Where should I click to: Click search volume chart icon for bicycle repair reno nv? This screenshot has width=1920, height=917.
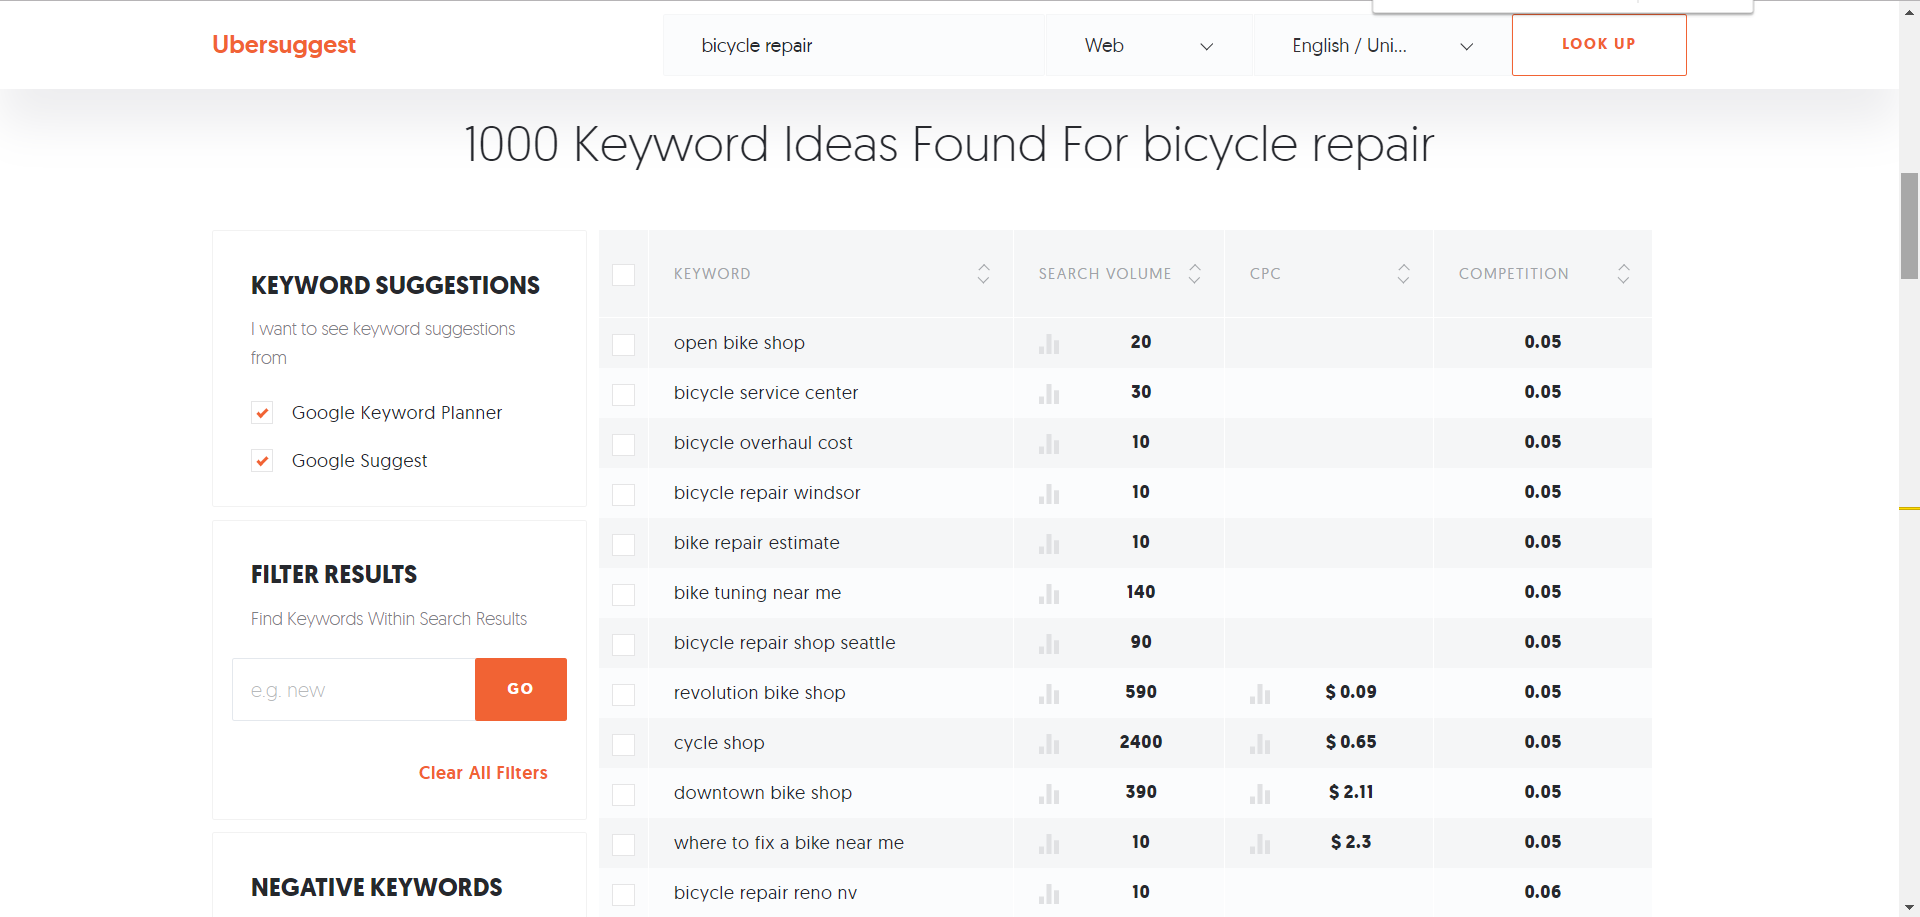[x=1049, y=894]
